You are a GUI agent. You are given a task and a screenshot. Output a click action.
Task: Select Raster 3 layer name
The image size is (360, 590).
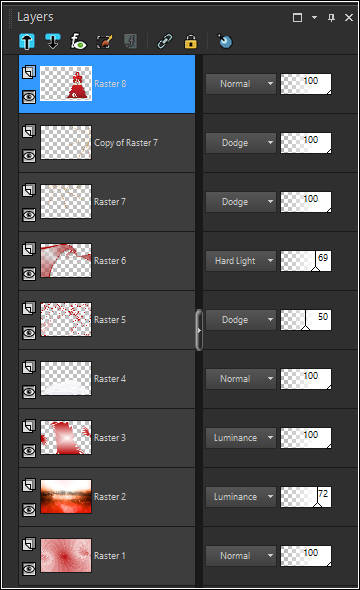click(x=110, y=438)
